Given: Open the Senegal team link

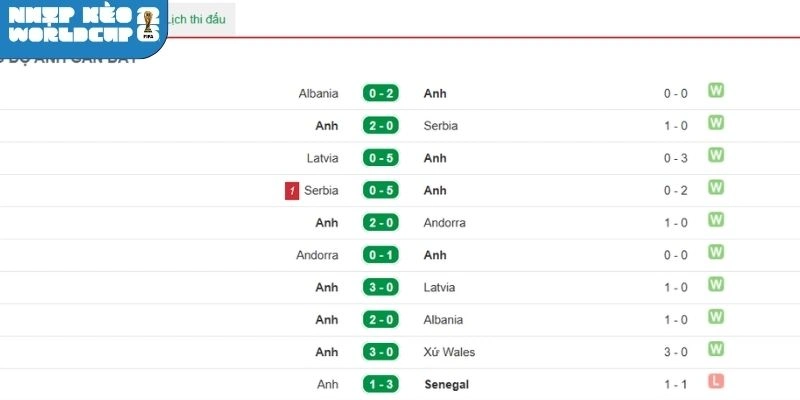Looking at the screenshot, I should pyautogui.click(x=446, y=384).
